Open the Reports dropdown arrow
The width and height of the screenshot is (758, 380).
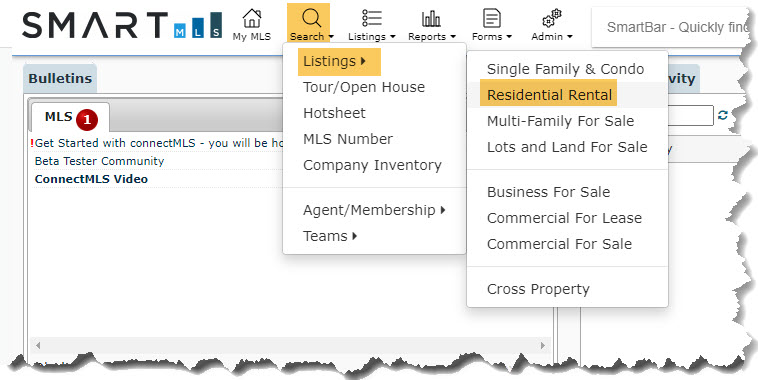[x=453, y=37]
